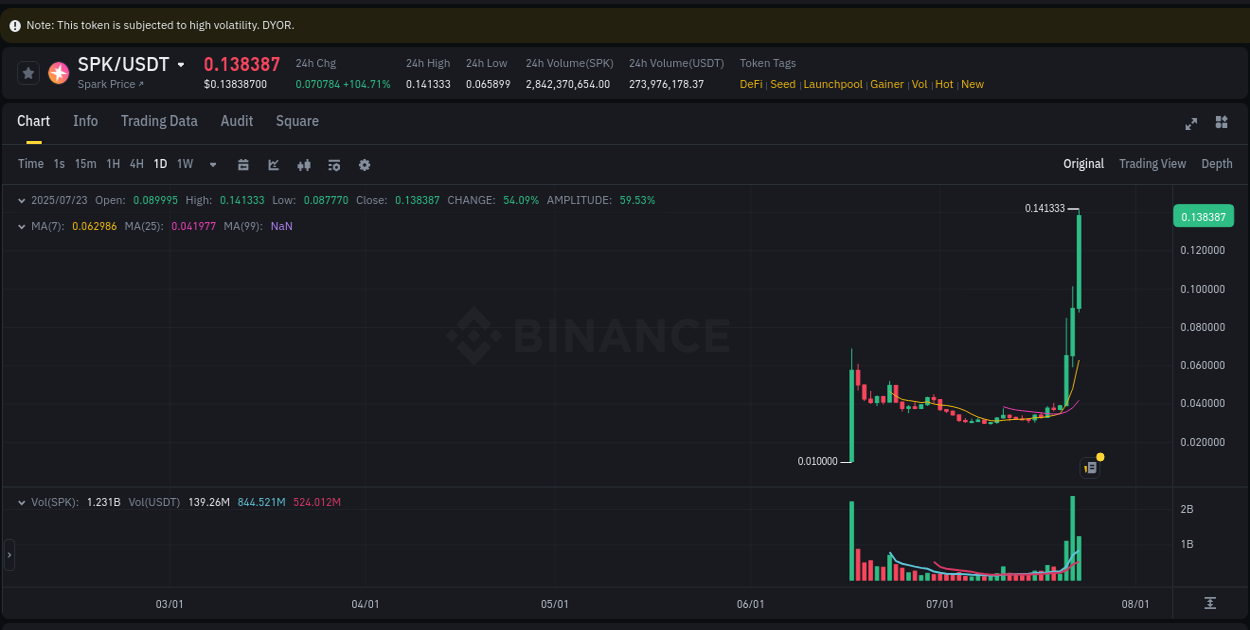Select the line chart style icon
This screenshot has height=630, width=1250.
[x=273, y=164]
